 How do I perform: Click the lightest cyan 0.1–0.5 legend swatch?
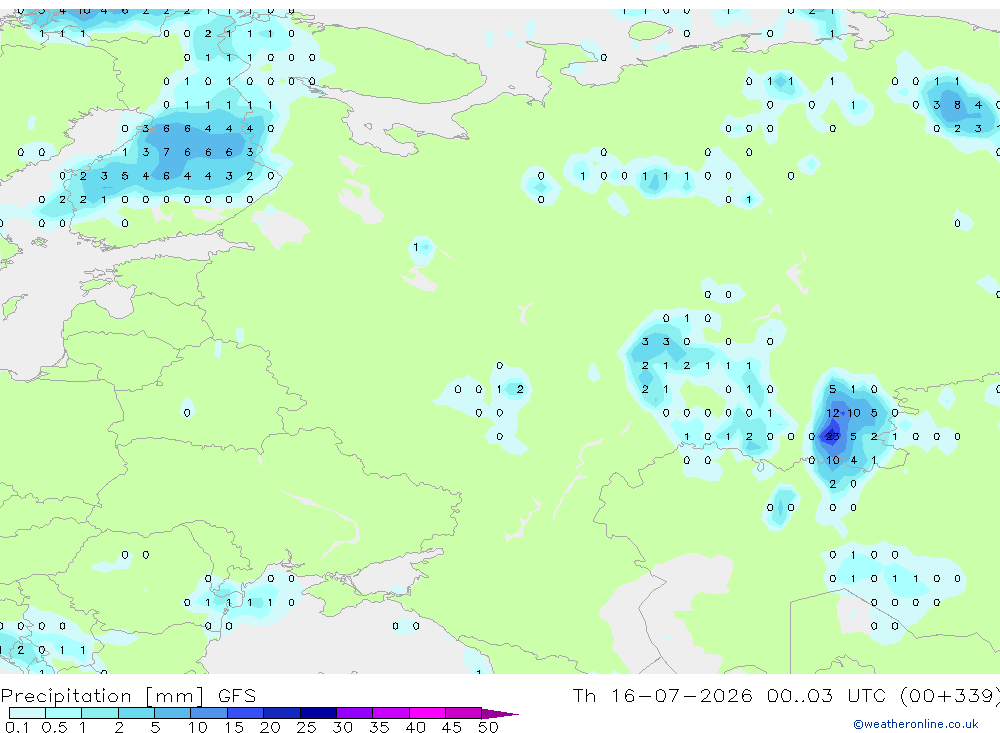pyautogui.click(x=27, y=713)
